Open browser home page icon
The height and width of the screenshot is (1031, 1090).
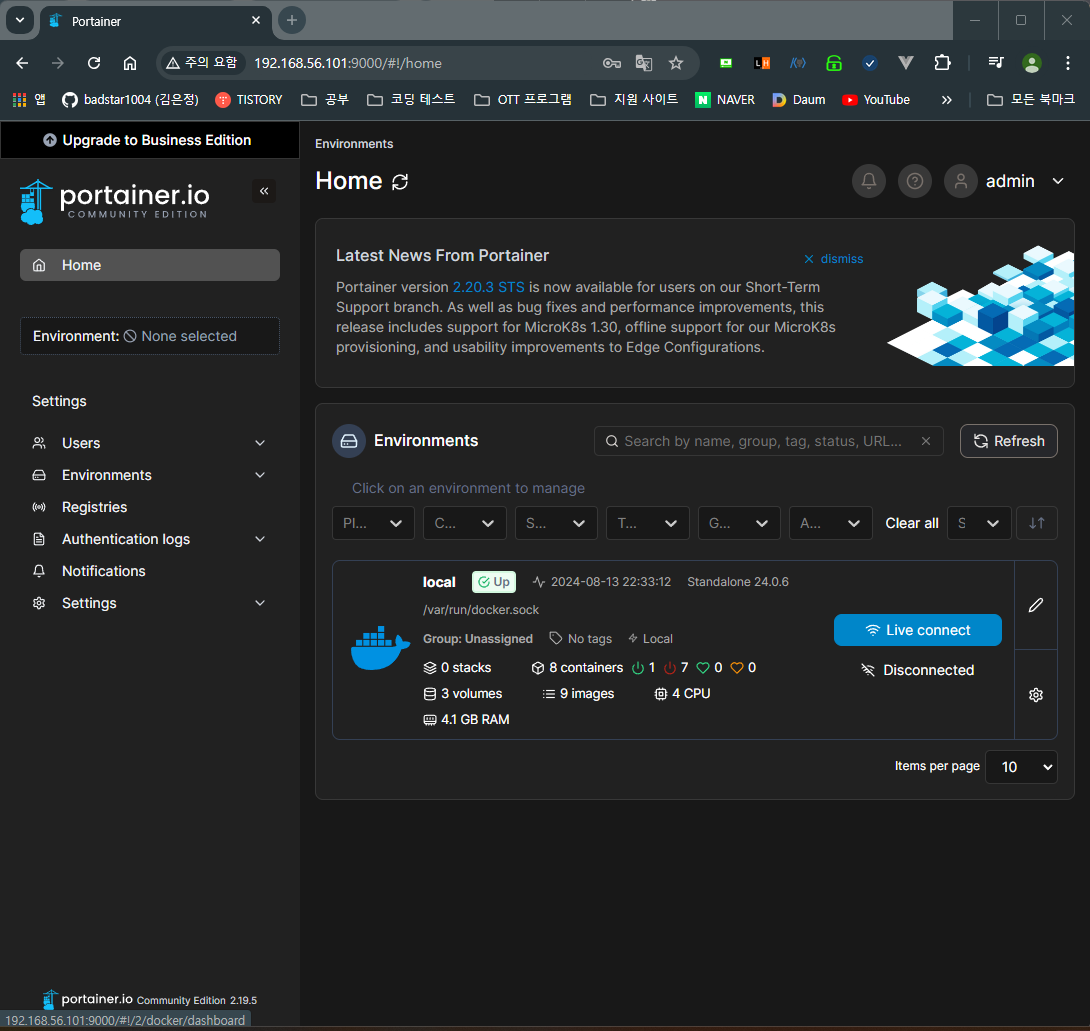[130, 63]
